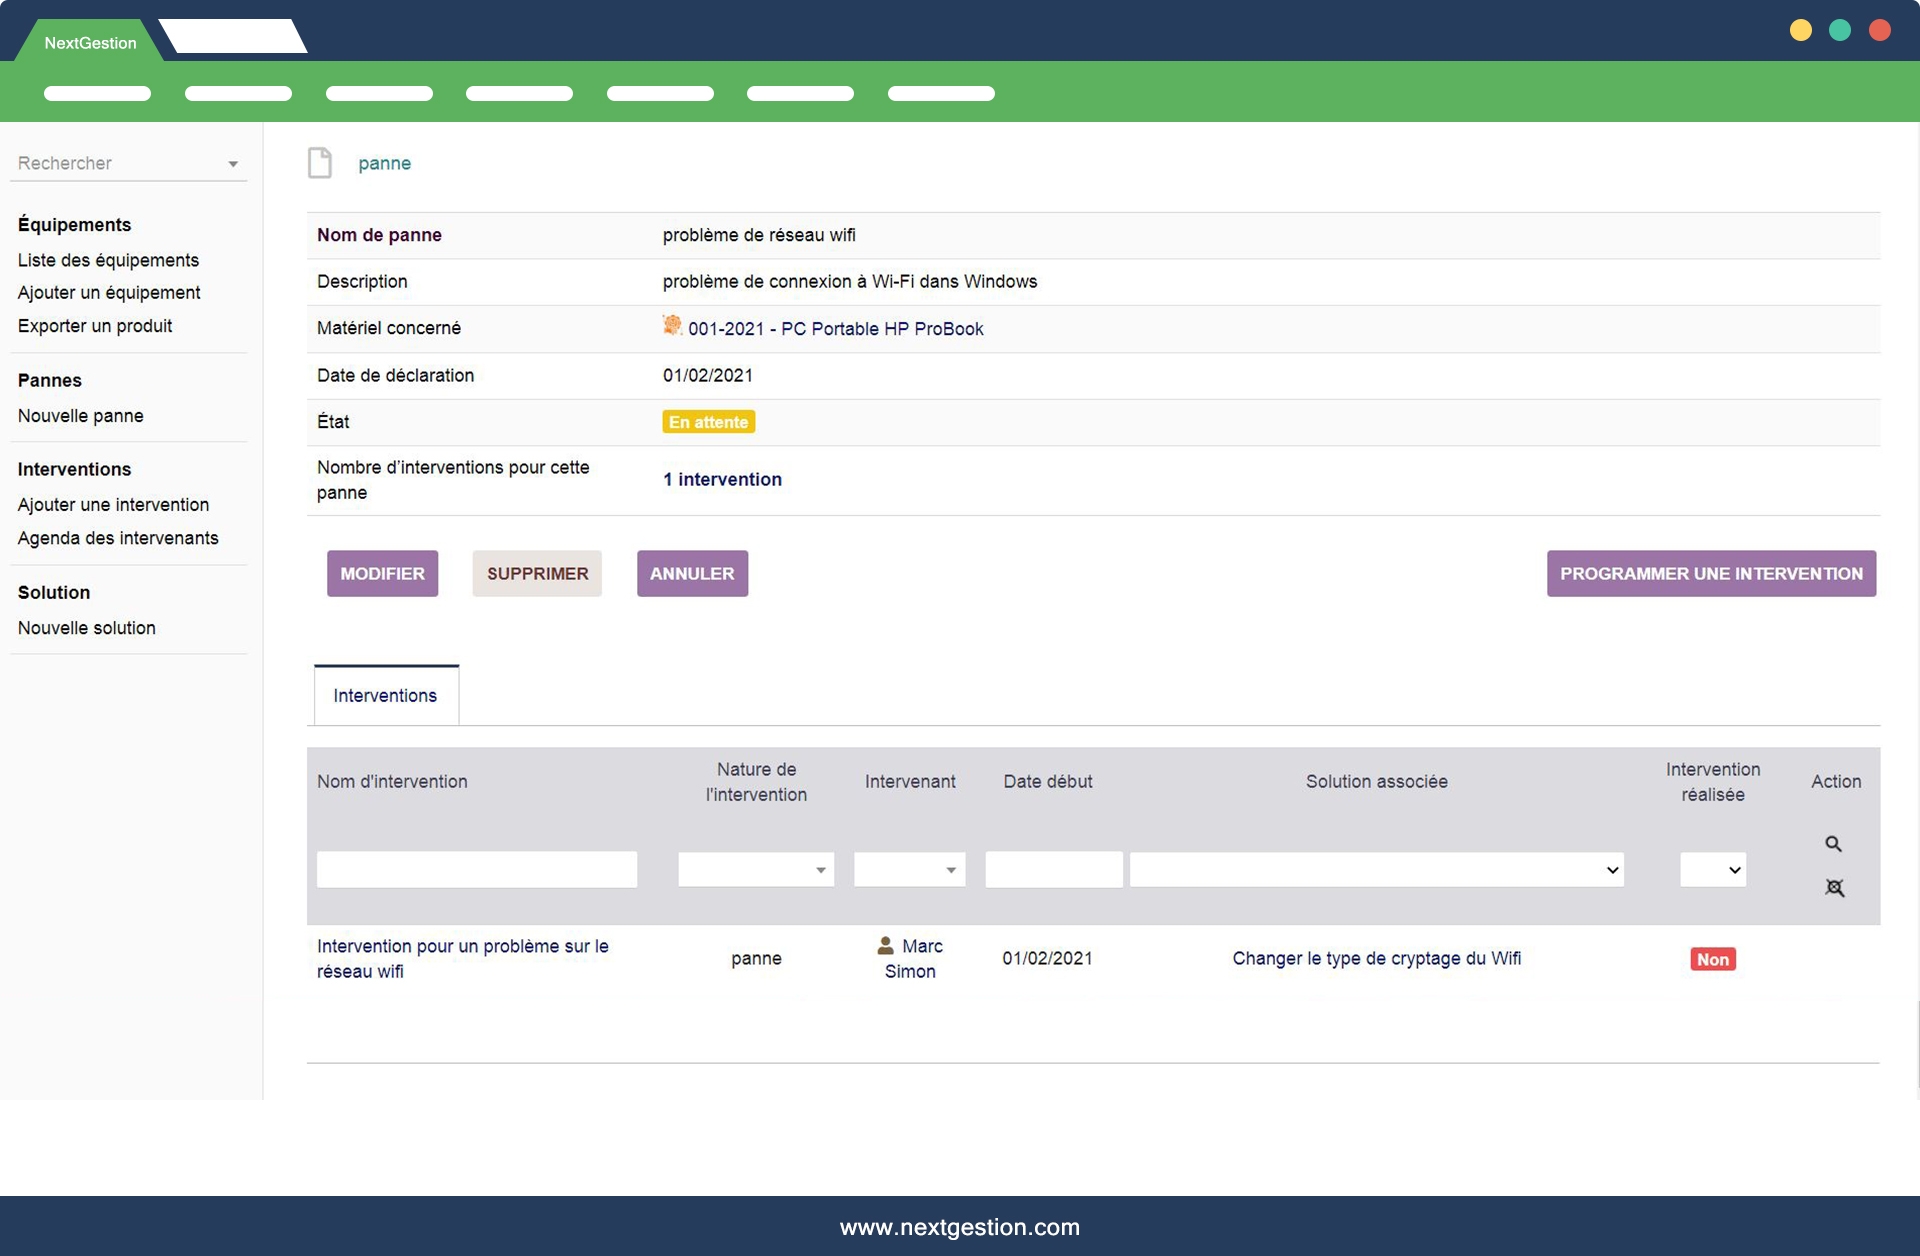
Task: Click the clear filter icon below the magnifier
Action: (1834, 888)
